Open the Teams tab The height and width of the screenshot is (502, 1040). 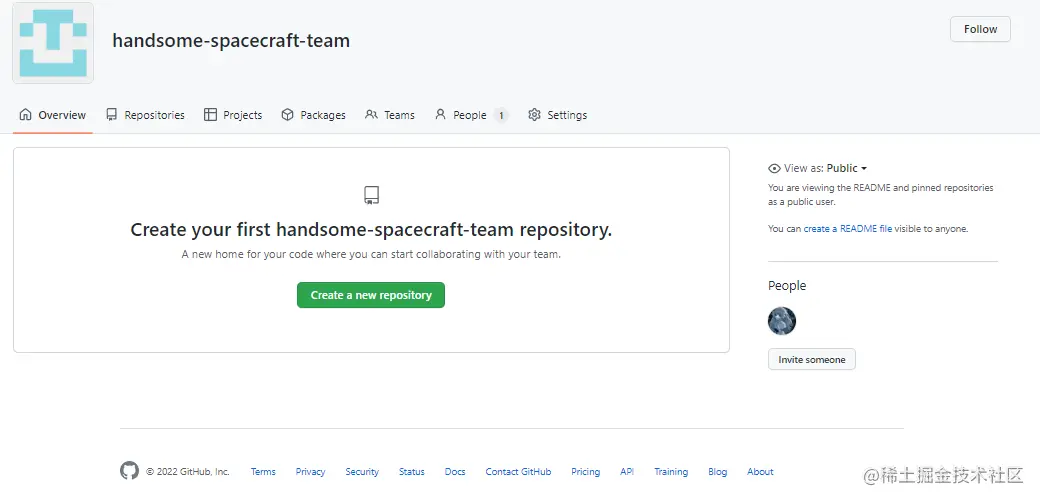(390, 115)
